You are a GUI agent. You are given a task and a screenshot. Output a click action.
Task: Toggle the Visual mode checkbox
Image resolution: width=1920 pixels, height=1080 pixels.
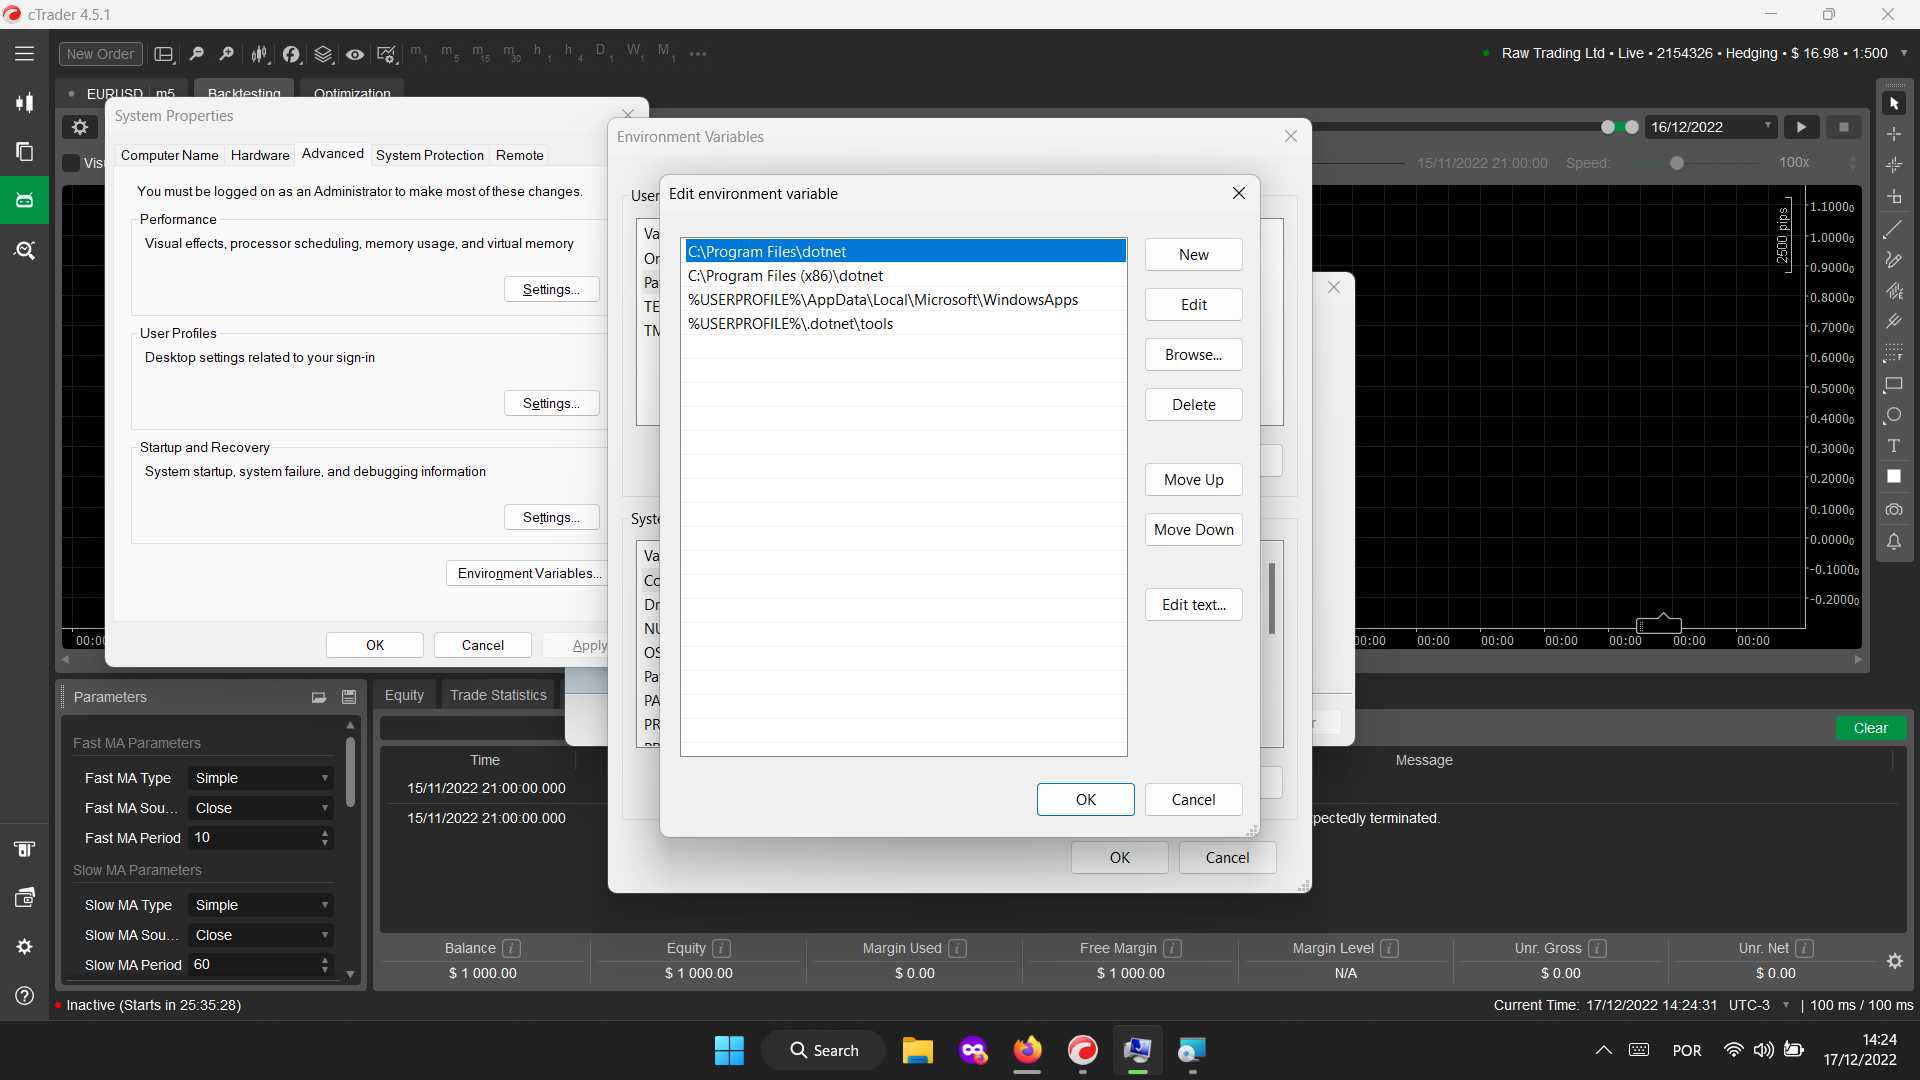click(71, 162)
